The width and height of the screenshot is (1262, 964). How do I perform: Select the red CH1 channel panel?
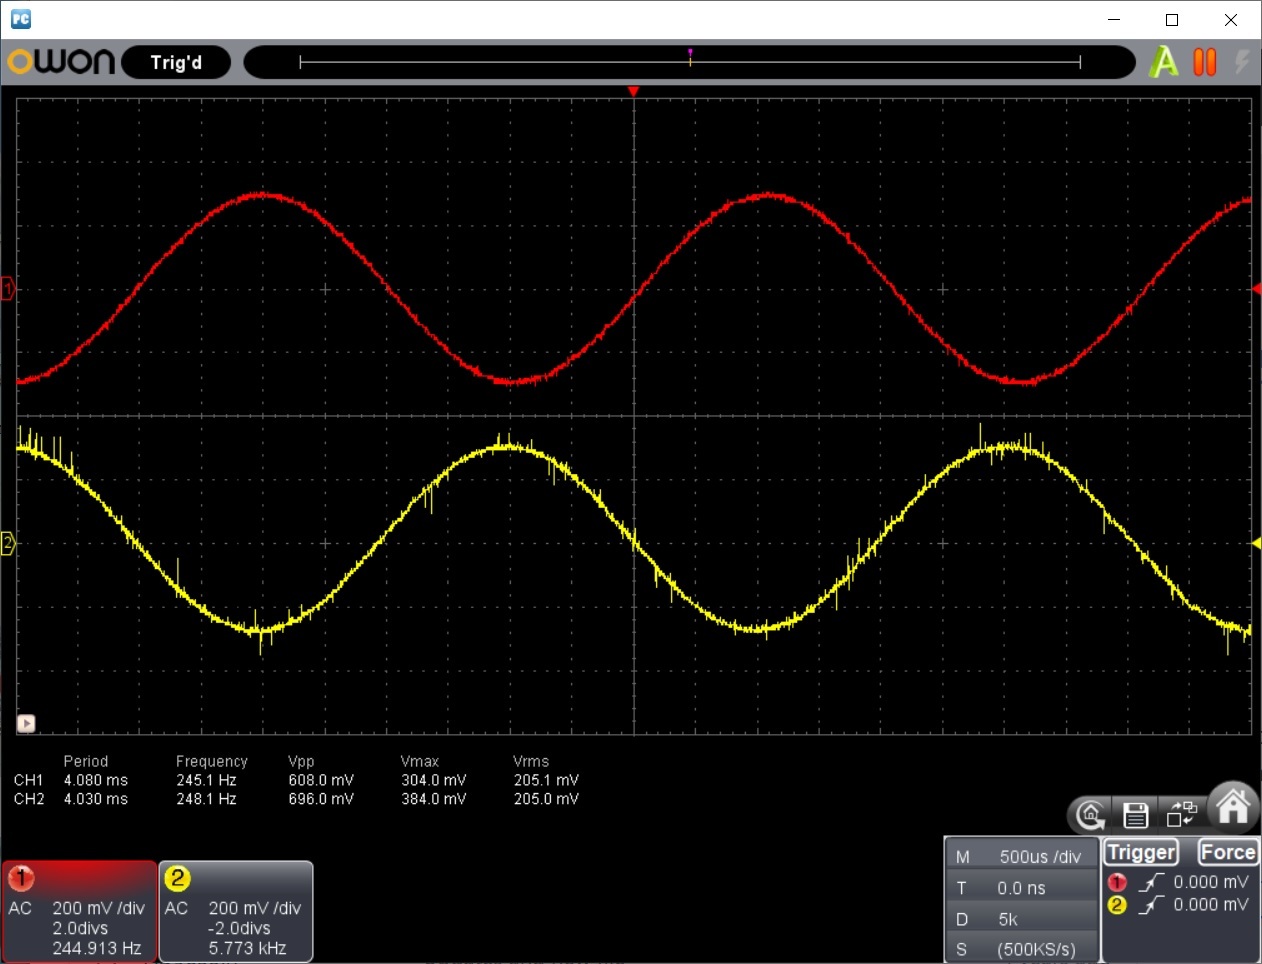(x=78, y=910)
